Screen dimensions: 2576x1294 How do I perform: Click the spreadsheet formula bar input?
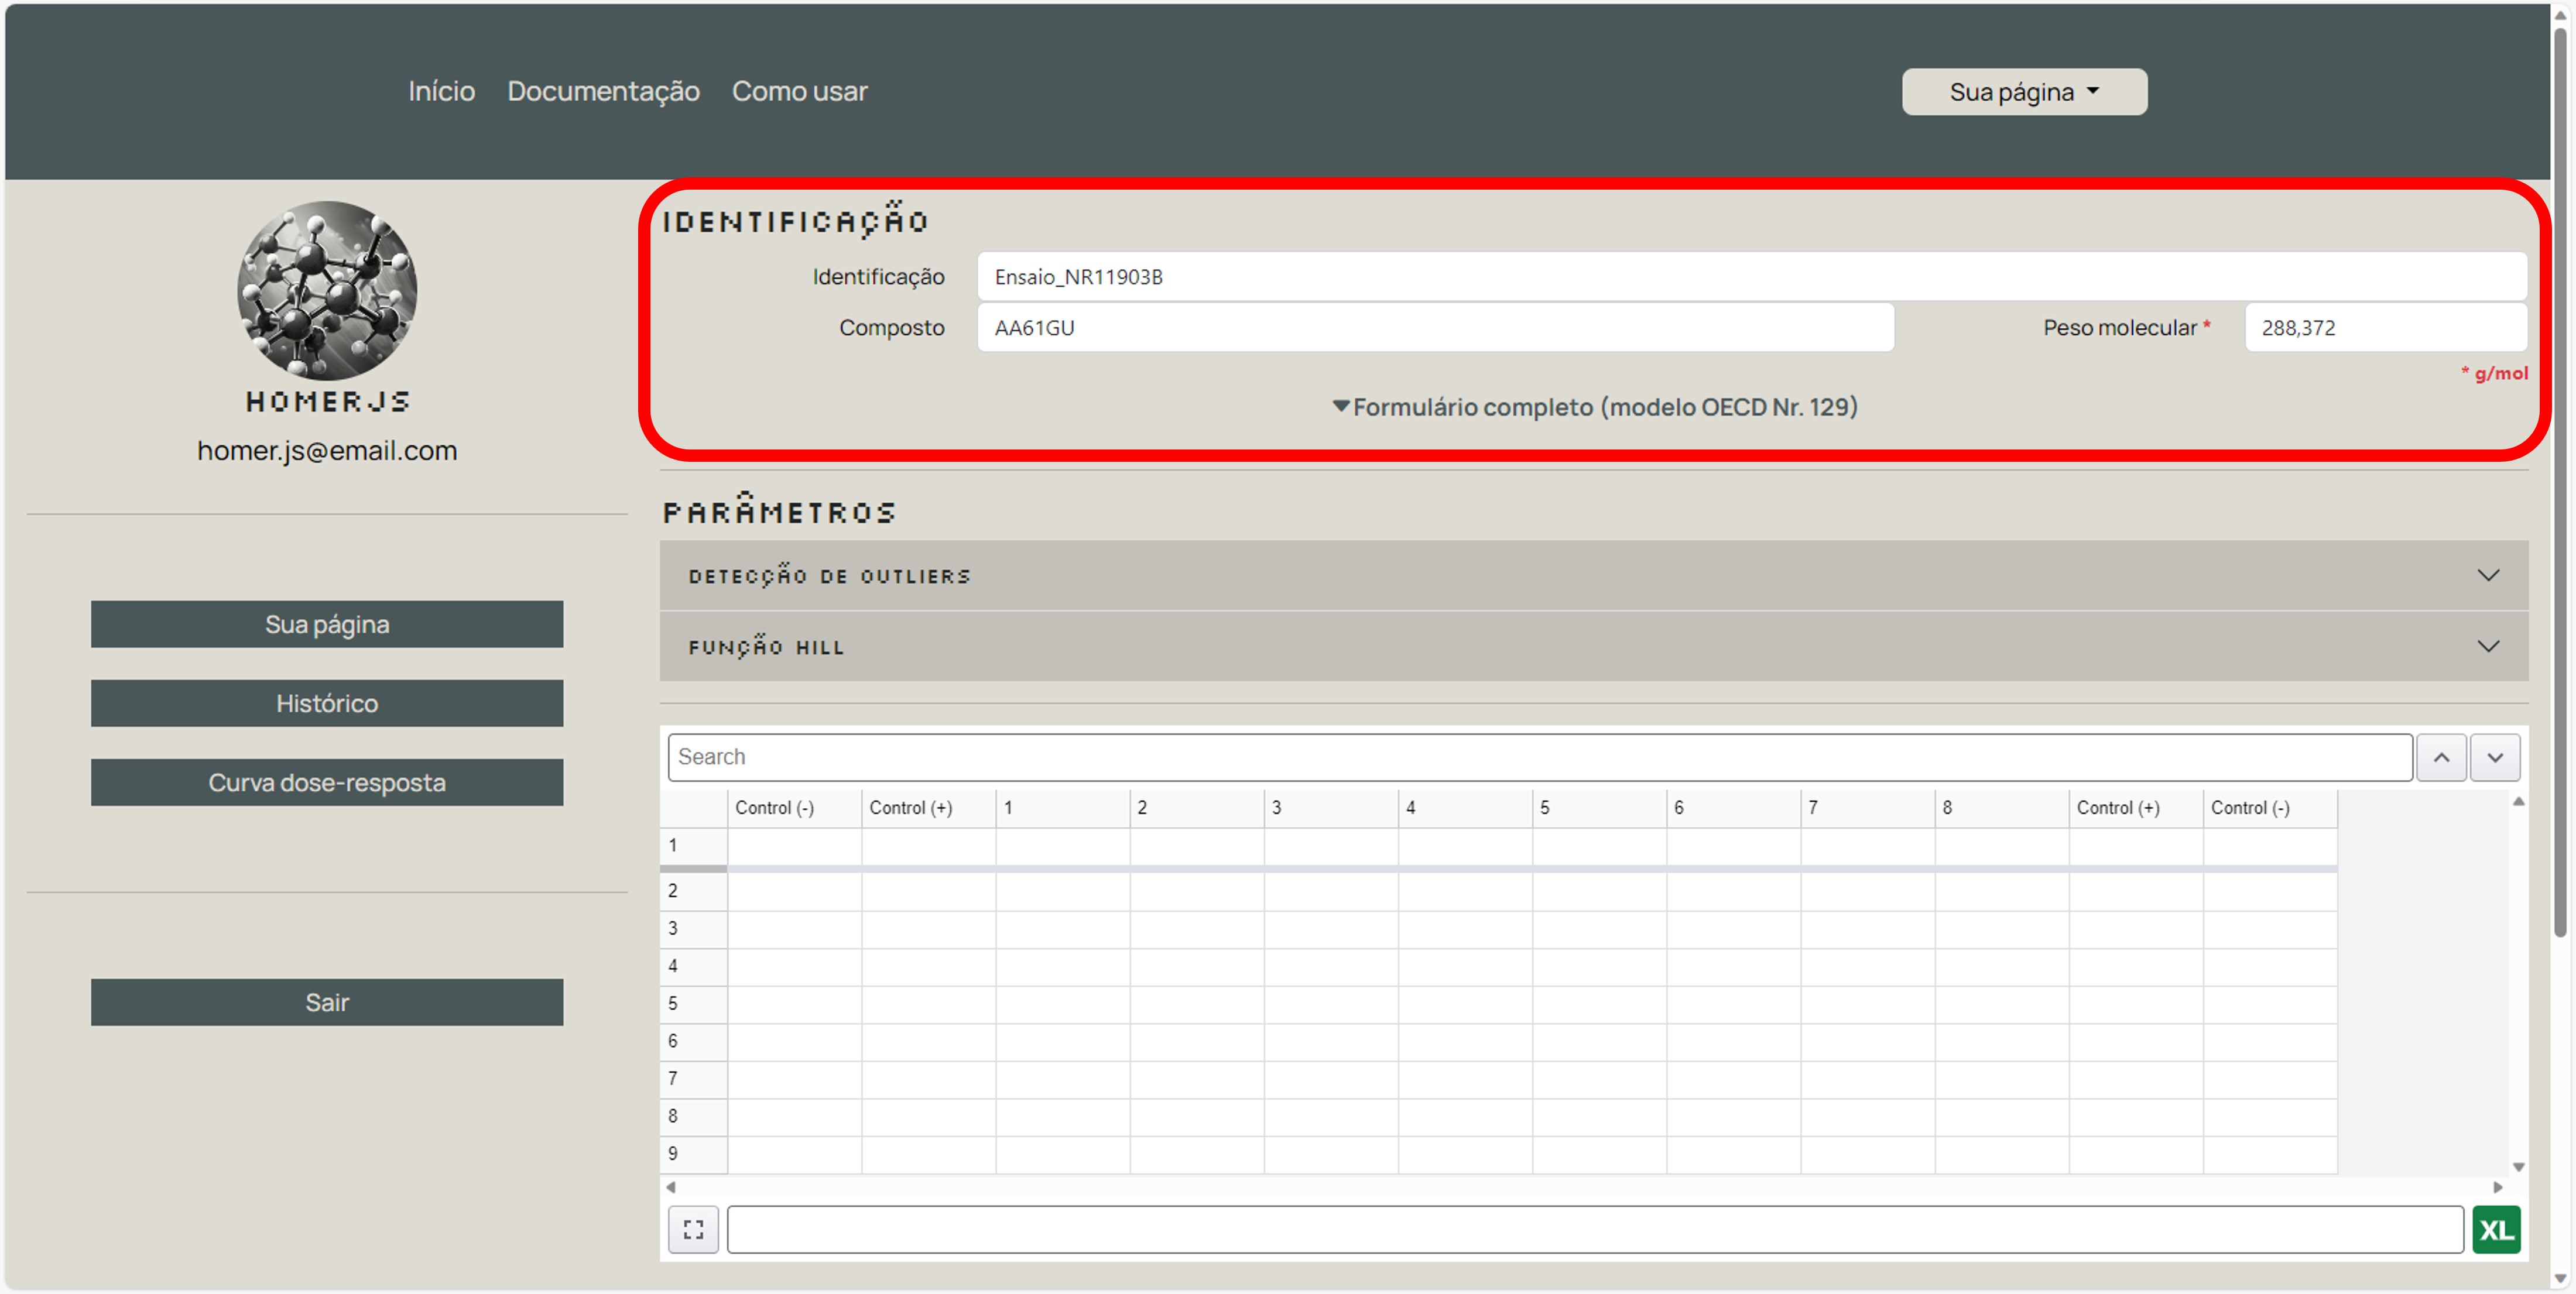[1595, 1230]
